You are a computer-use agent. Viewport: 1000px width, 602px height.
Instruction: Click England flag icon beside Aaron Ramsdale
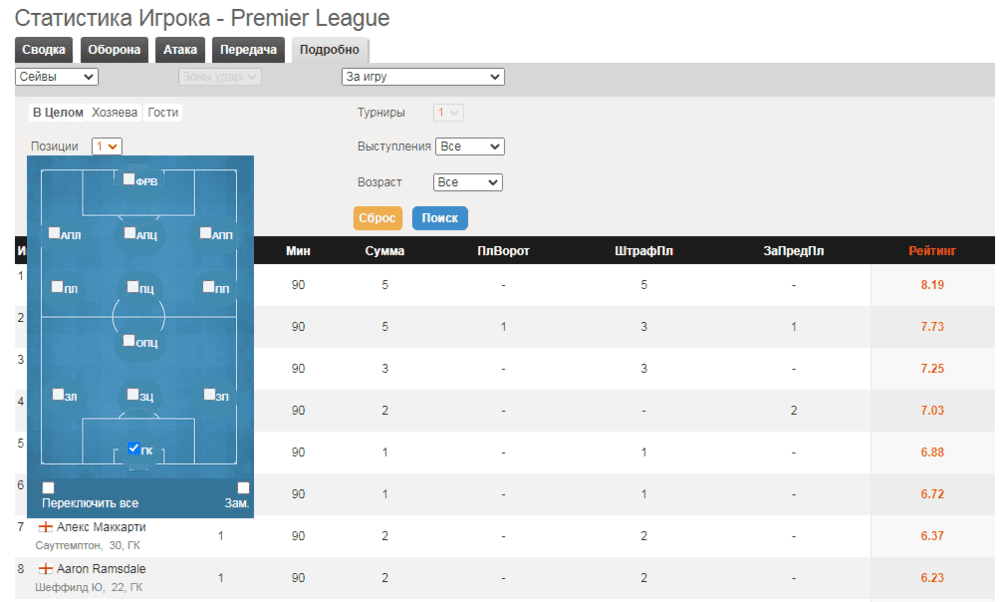pyautogui.click(x=45, y=569)
